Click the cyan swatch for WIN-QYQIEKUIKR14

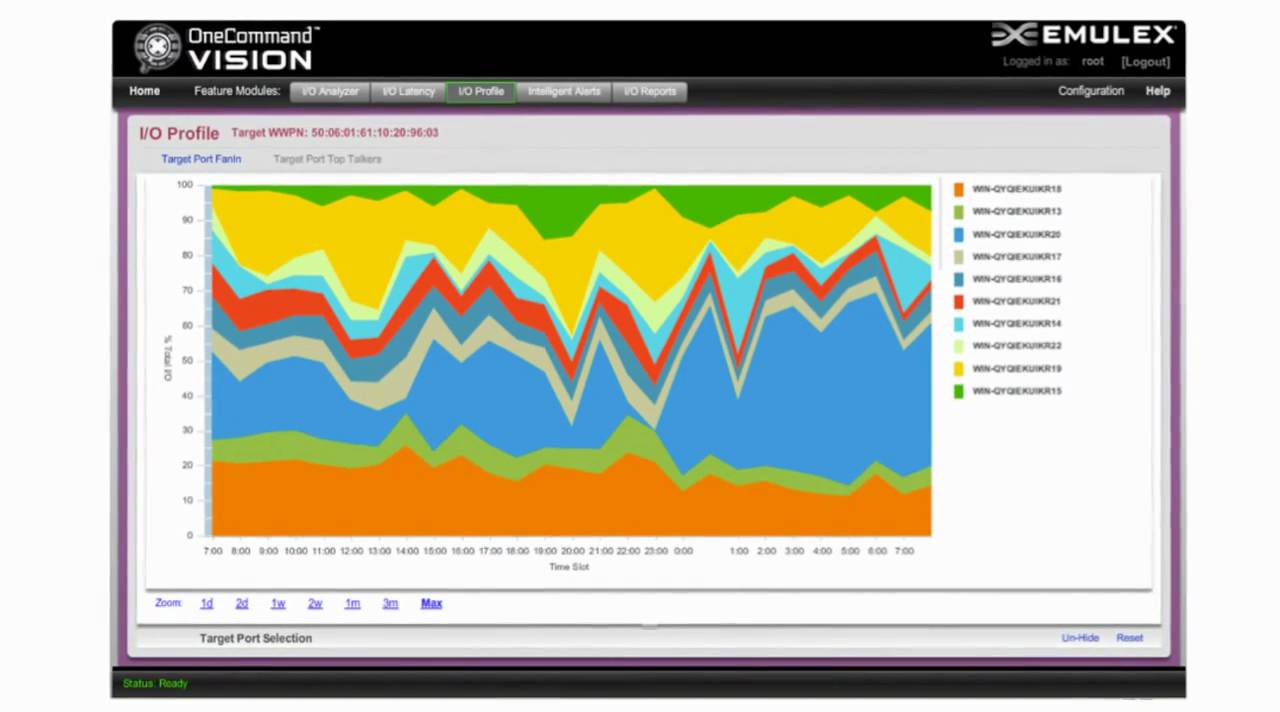[958, 324]
